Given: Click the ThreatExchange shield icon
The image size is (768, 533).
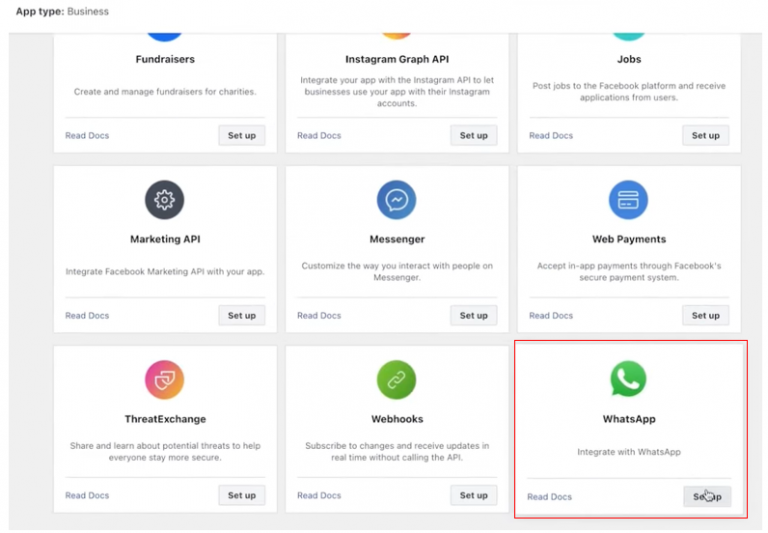Looking at the screenshot, I should coord(165,380).
